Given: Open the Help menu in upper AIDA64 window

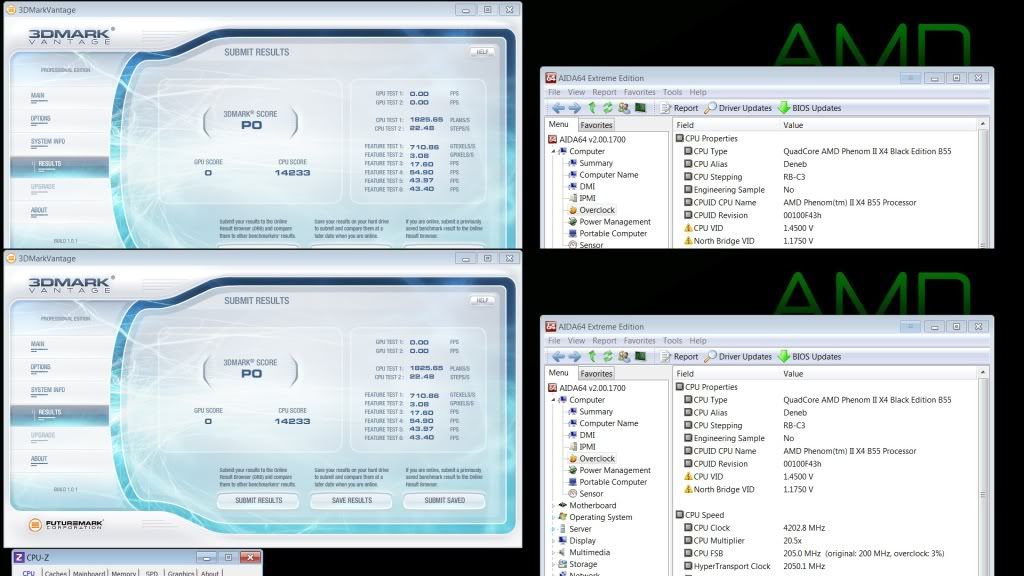Looking at the screenshot, I should click(x=697, y=92).
